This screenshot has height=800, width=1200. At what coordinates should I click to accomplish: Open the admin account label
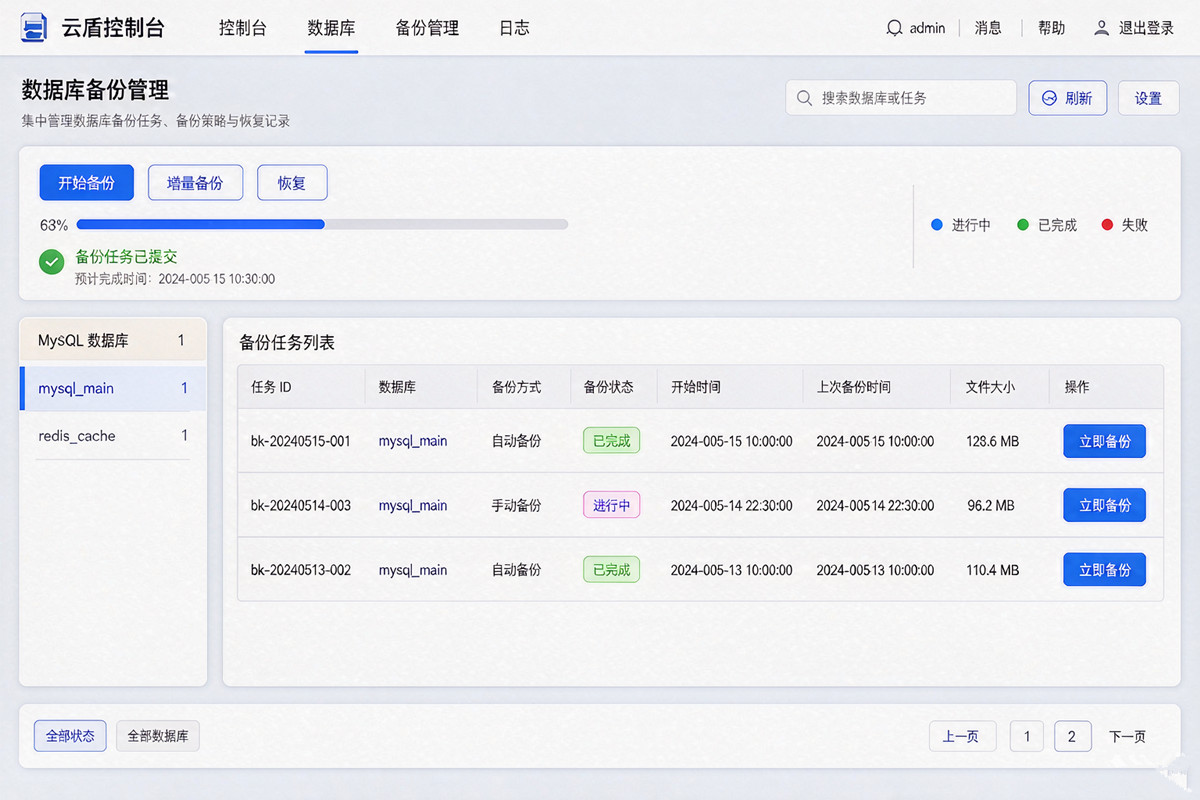(x=927, y=28)
